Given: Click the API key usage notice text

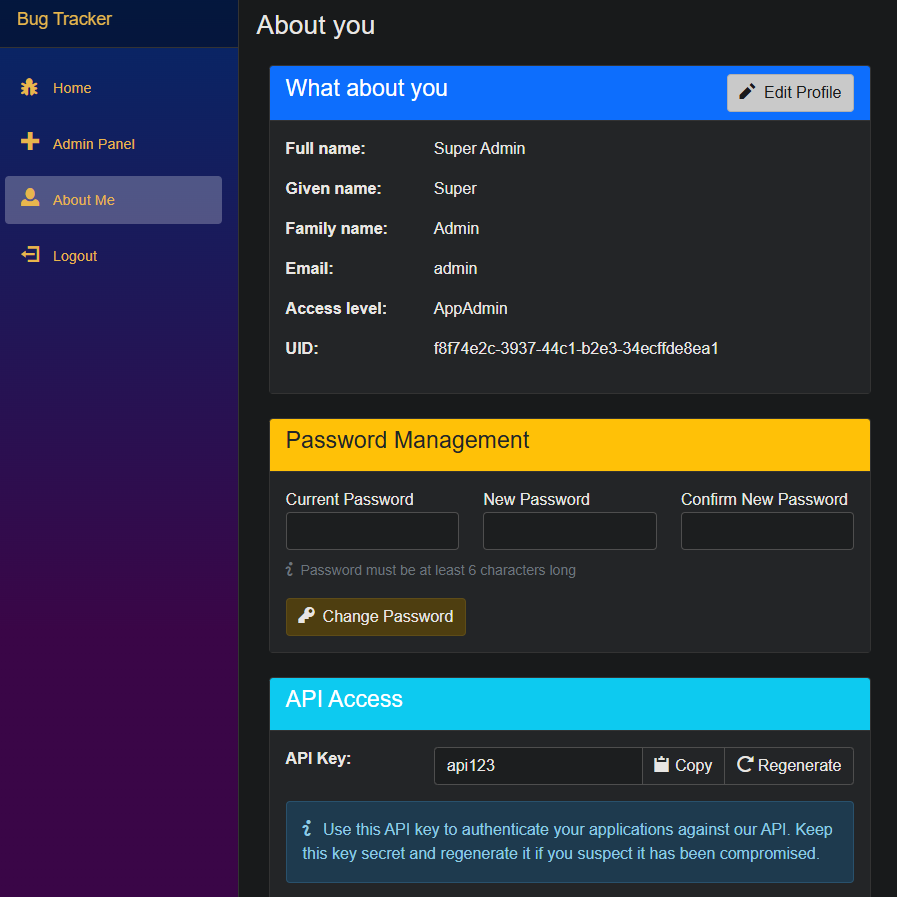Looking at the screenshot, I should point(567,842).
